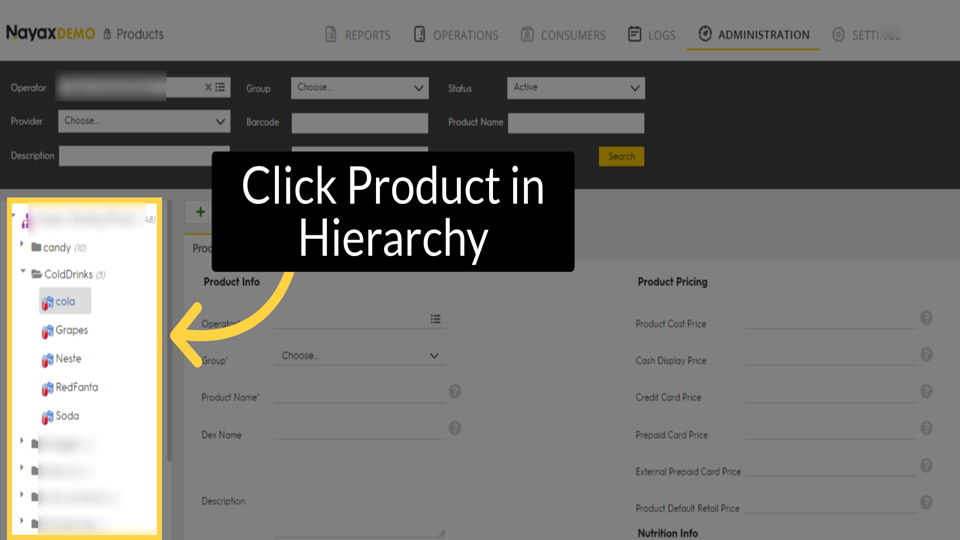Select Soda in the hierarchy
Screen dimensions: 960x540
point(67,416)
